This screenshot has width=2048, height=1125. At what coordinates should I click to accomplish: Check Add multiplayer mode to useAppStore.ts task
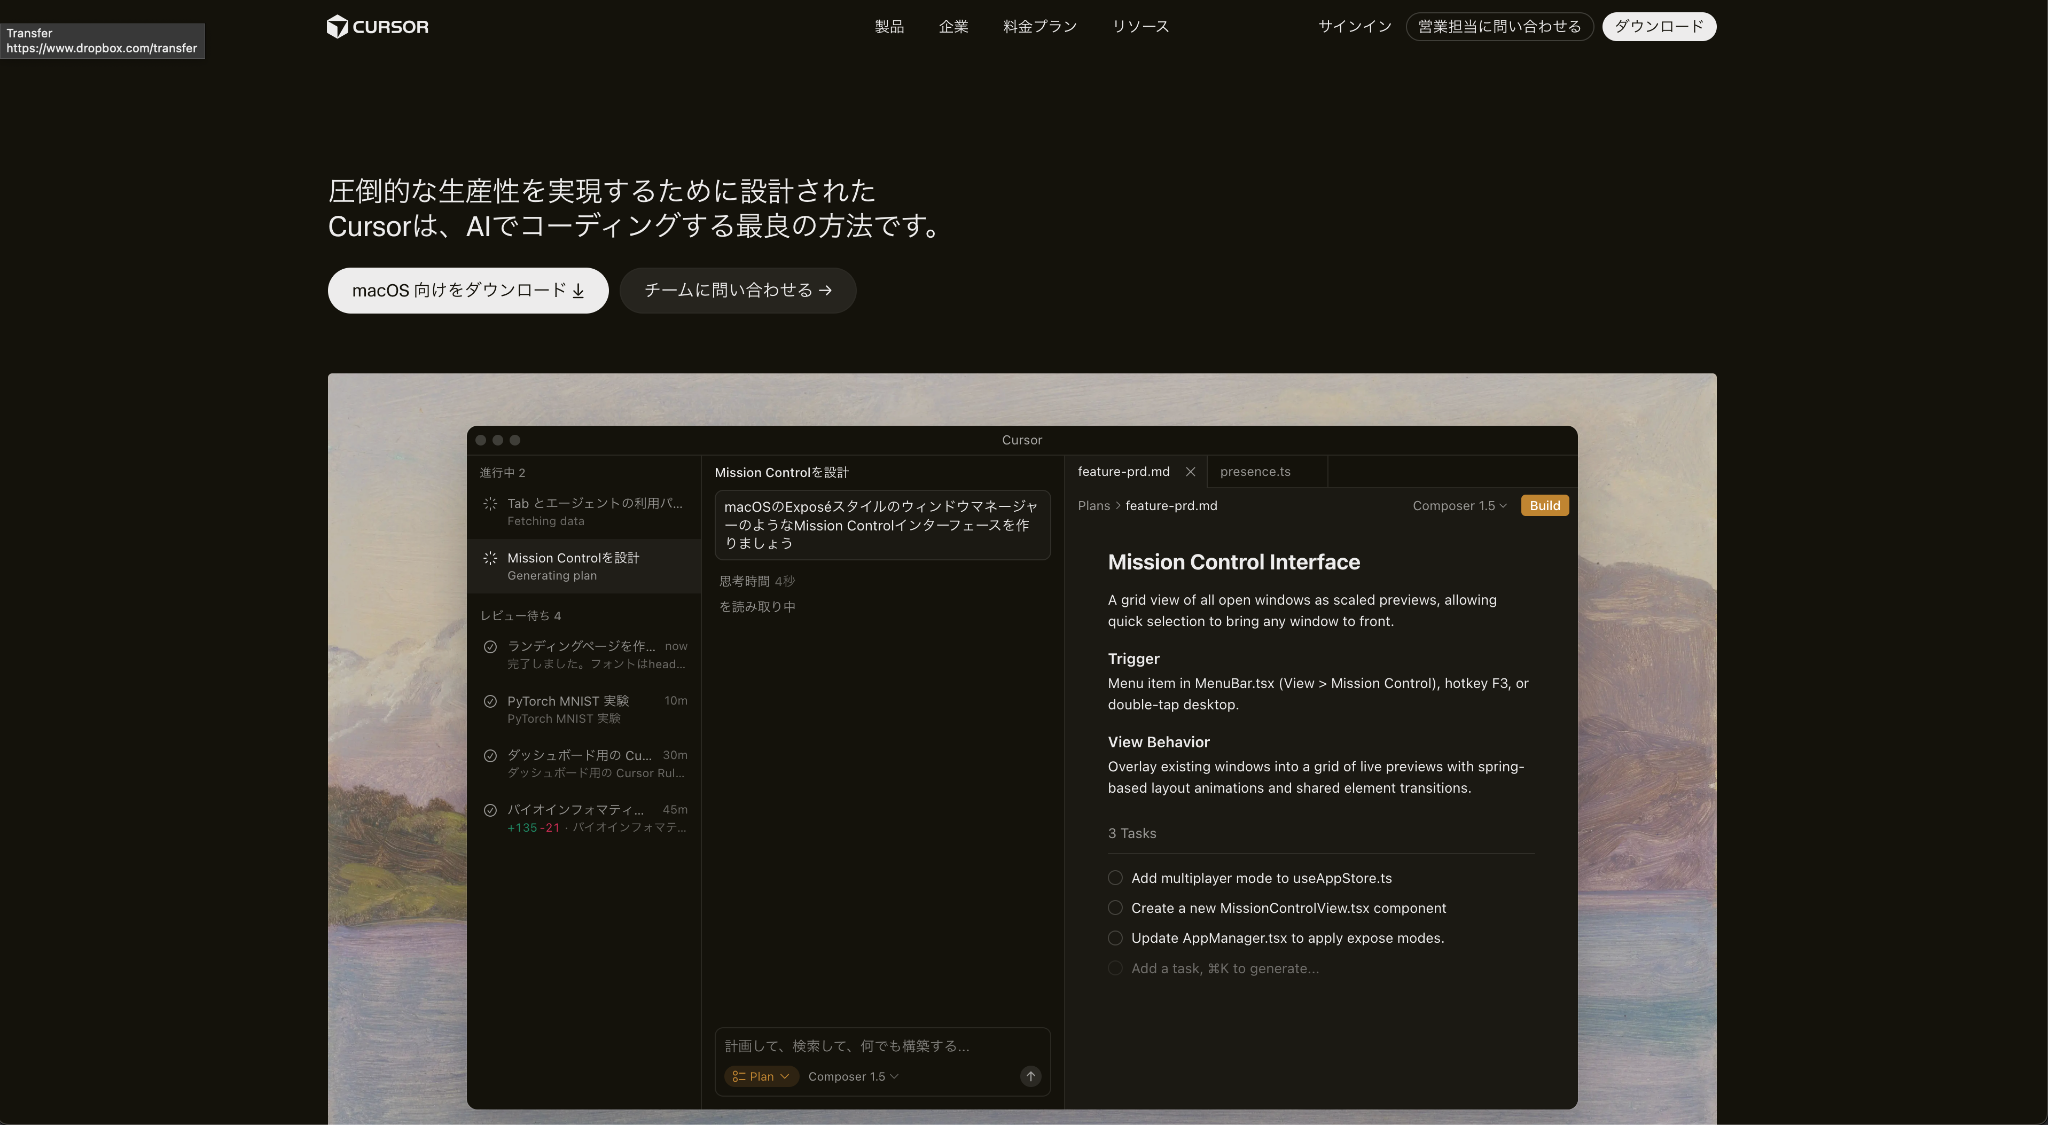pyautogui.click(x=1115, y=878)
